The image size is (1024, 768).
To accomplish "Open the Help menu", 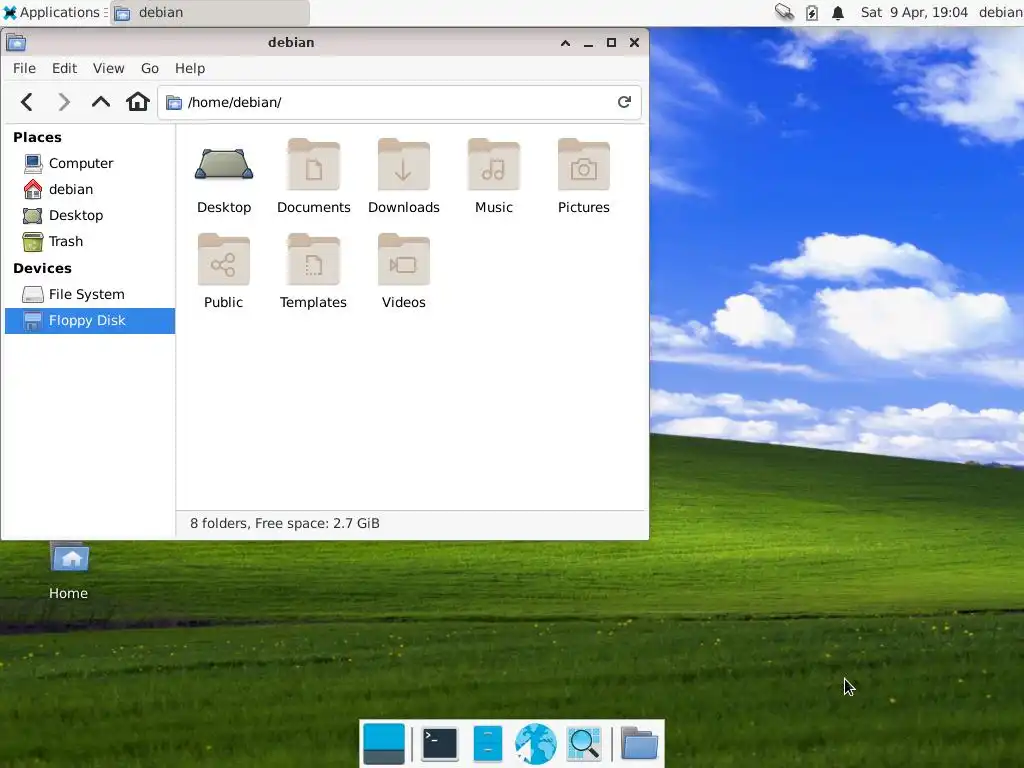I will (190, 69).
